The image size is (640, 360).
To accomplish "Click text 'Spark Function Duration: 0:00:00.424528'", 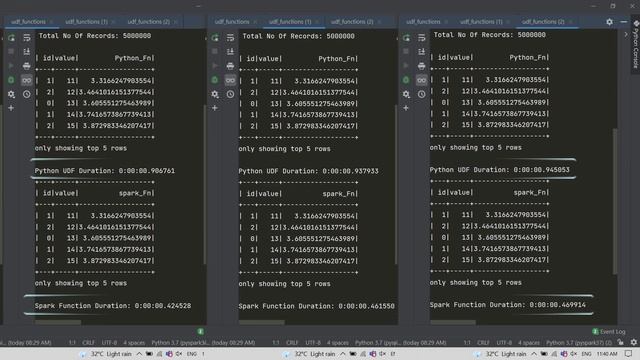I will coord(113,306).
